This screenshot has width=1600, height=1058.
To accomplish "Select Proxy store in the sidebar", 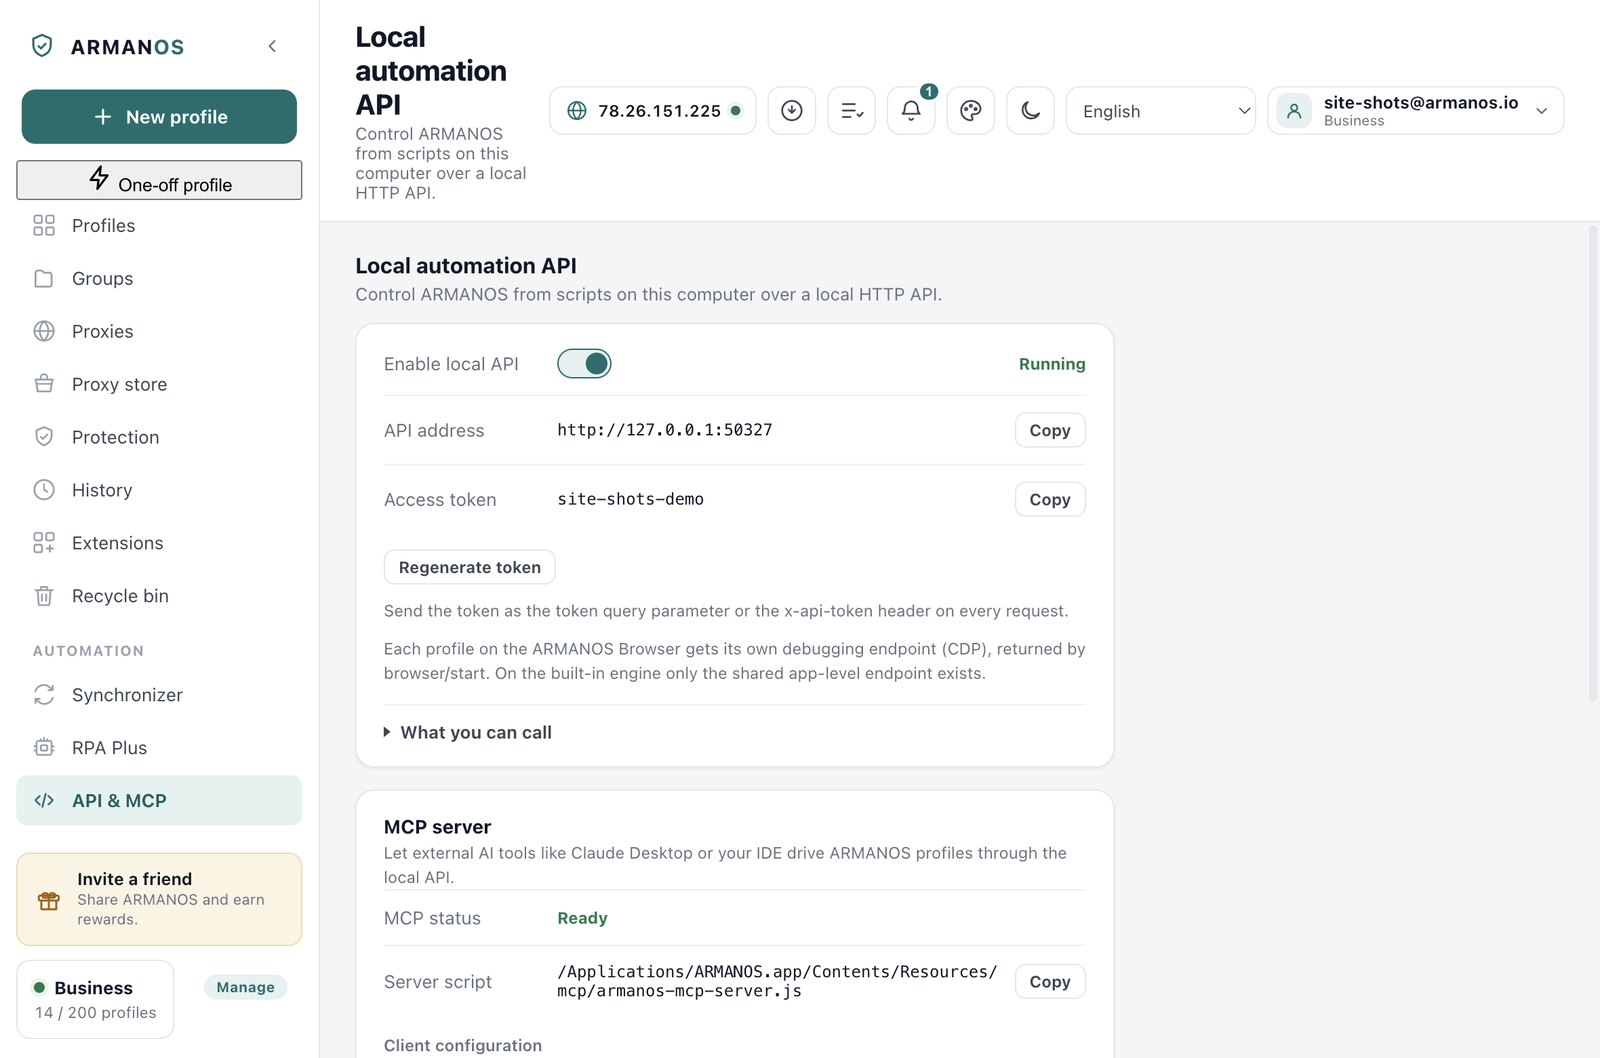I will 159,384.
